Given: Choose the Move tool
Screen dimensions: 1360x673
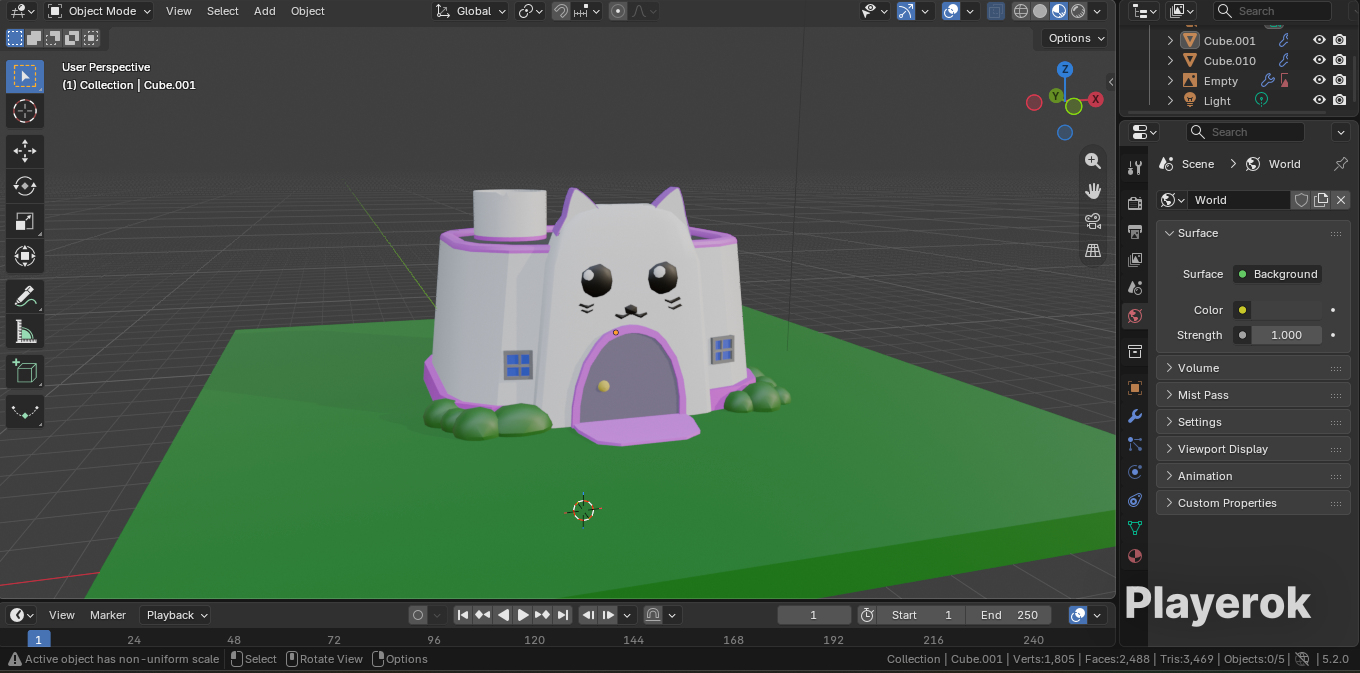Looking at the screenshot, I should point(25,152).
